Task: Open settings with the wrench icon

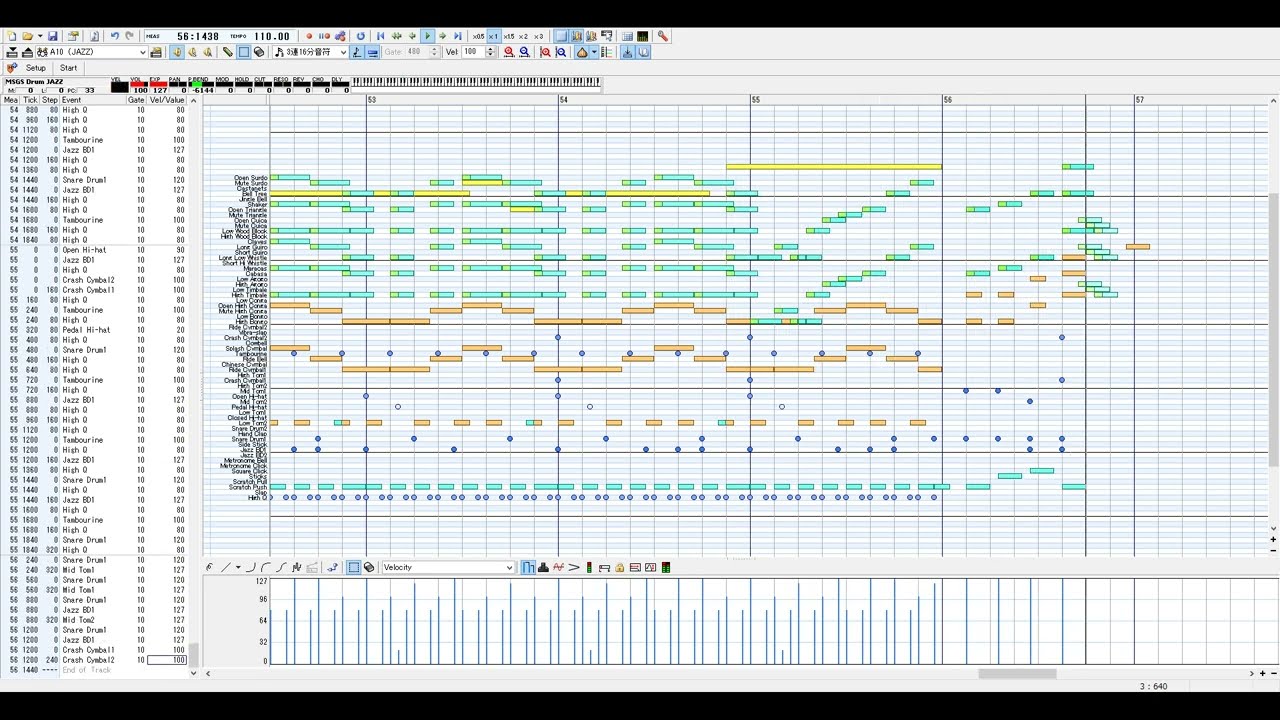Action: pyautogui.click(x=662, y=36)
